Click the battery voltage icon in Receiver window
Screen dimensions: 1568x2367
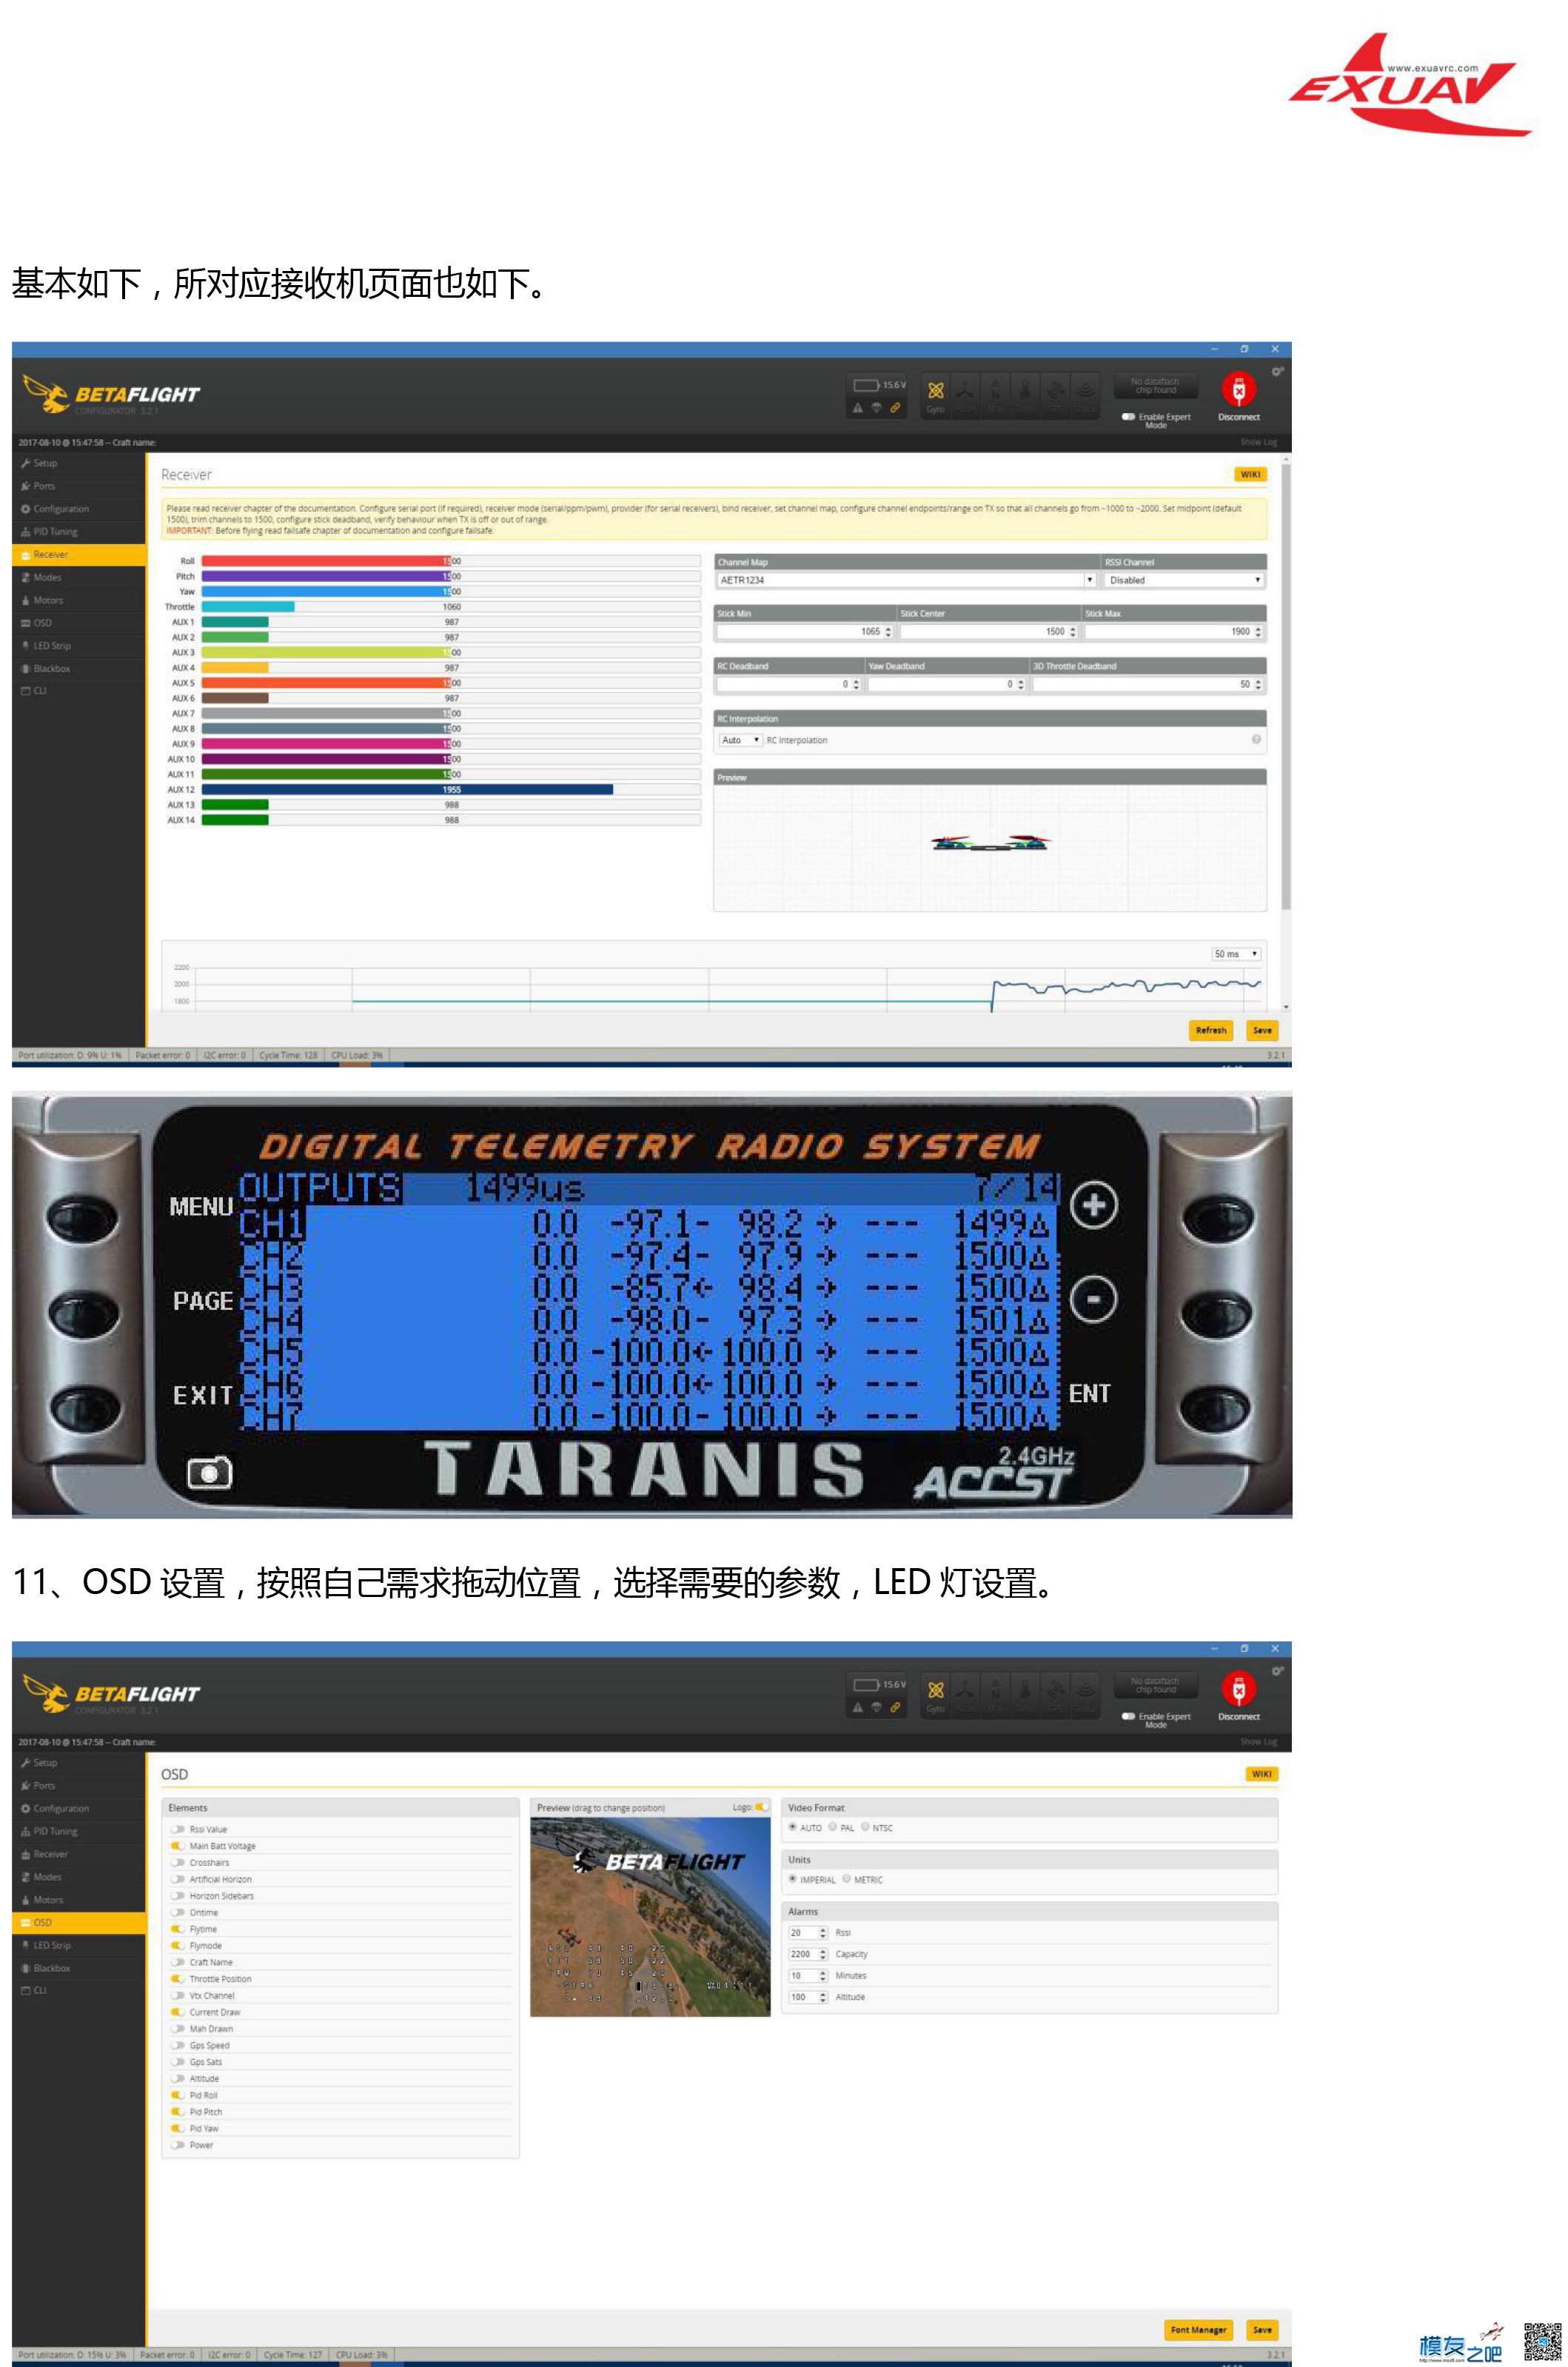(866, 385)
